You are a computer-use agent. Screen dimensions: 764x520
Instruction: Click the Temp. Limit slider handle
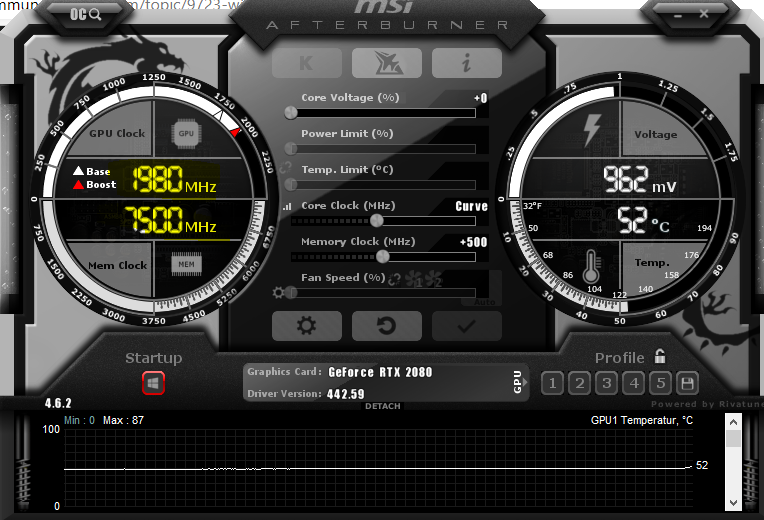291,184
